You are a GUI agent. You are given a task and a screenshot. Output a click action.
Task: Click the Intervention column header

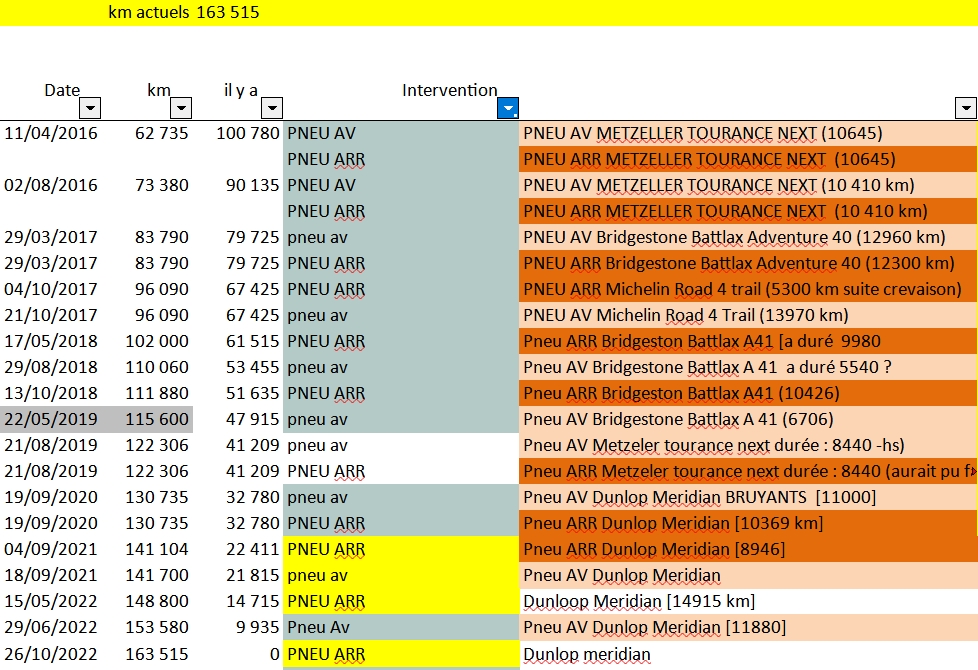click(x=450, y=90)
